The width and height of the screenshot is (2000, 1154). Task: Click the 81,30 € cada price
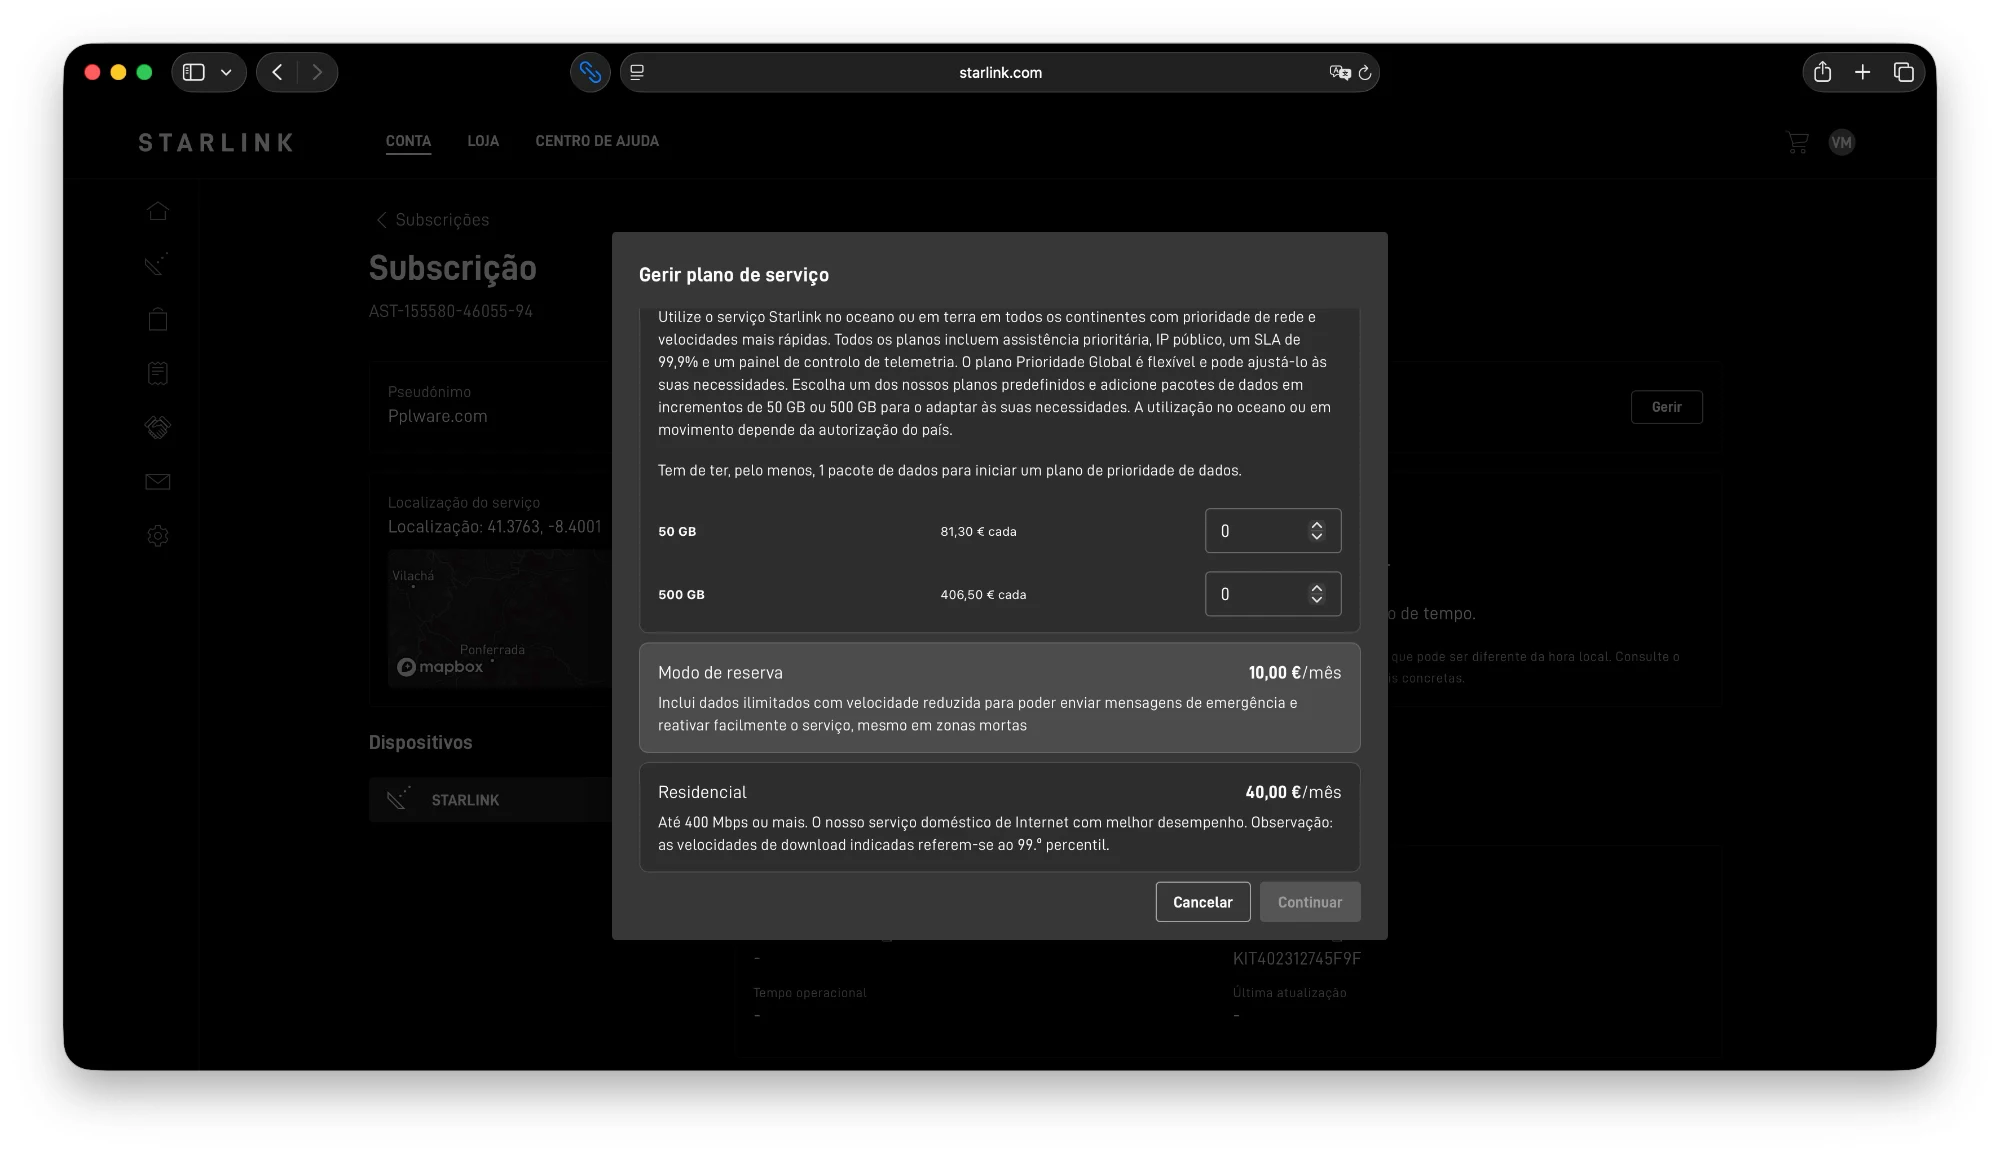tap(978, 532)
